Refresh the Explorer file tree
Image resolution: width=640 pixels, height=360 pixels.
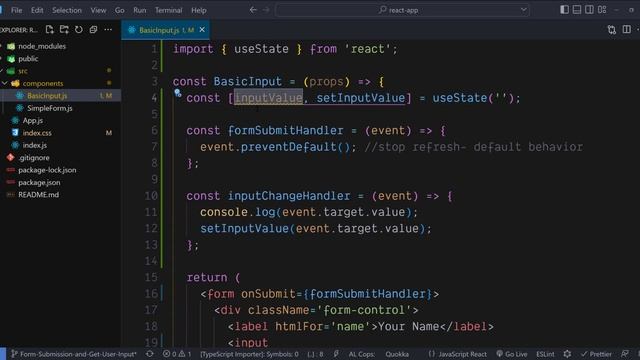click(x=79, y=29)
